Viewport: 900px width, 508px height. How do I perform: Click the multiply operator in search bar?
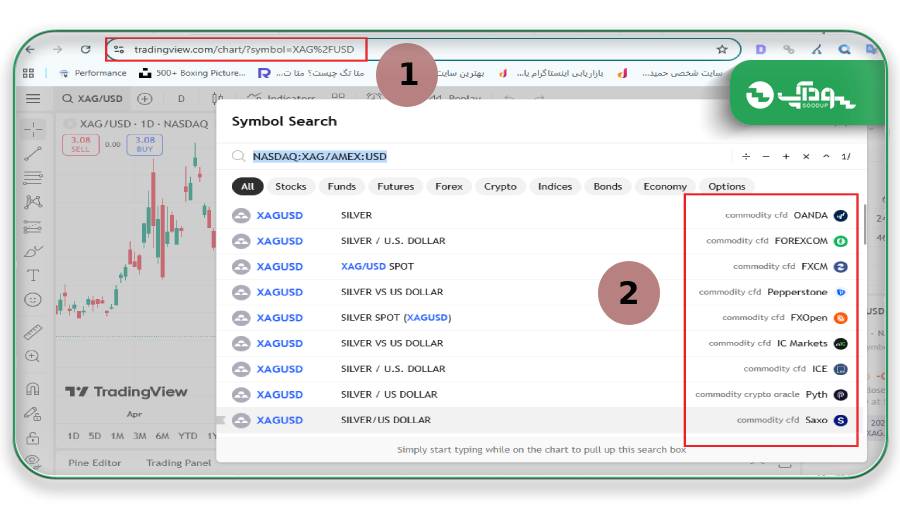(x=806, y=156)
